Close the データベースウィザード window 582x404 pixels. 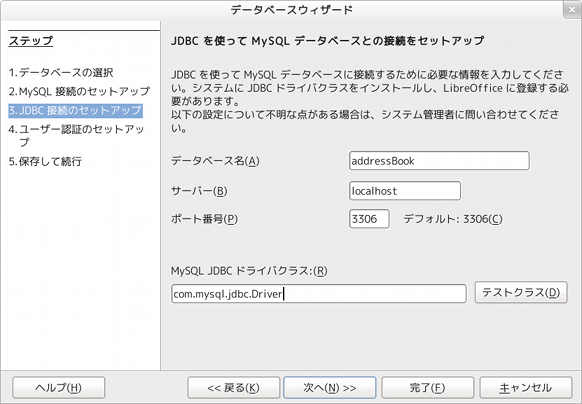click(572, 10)
